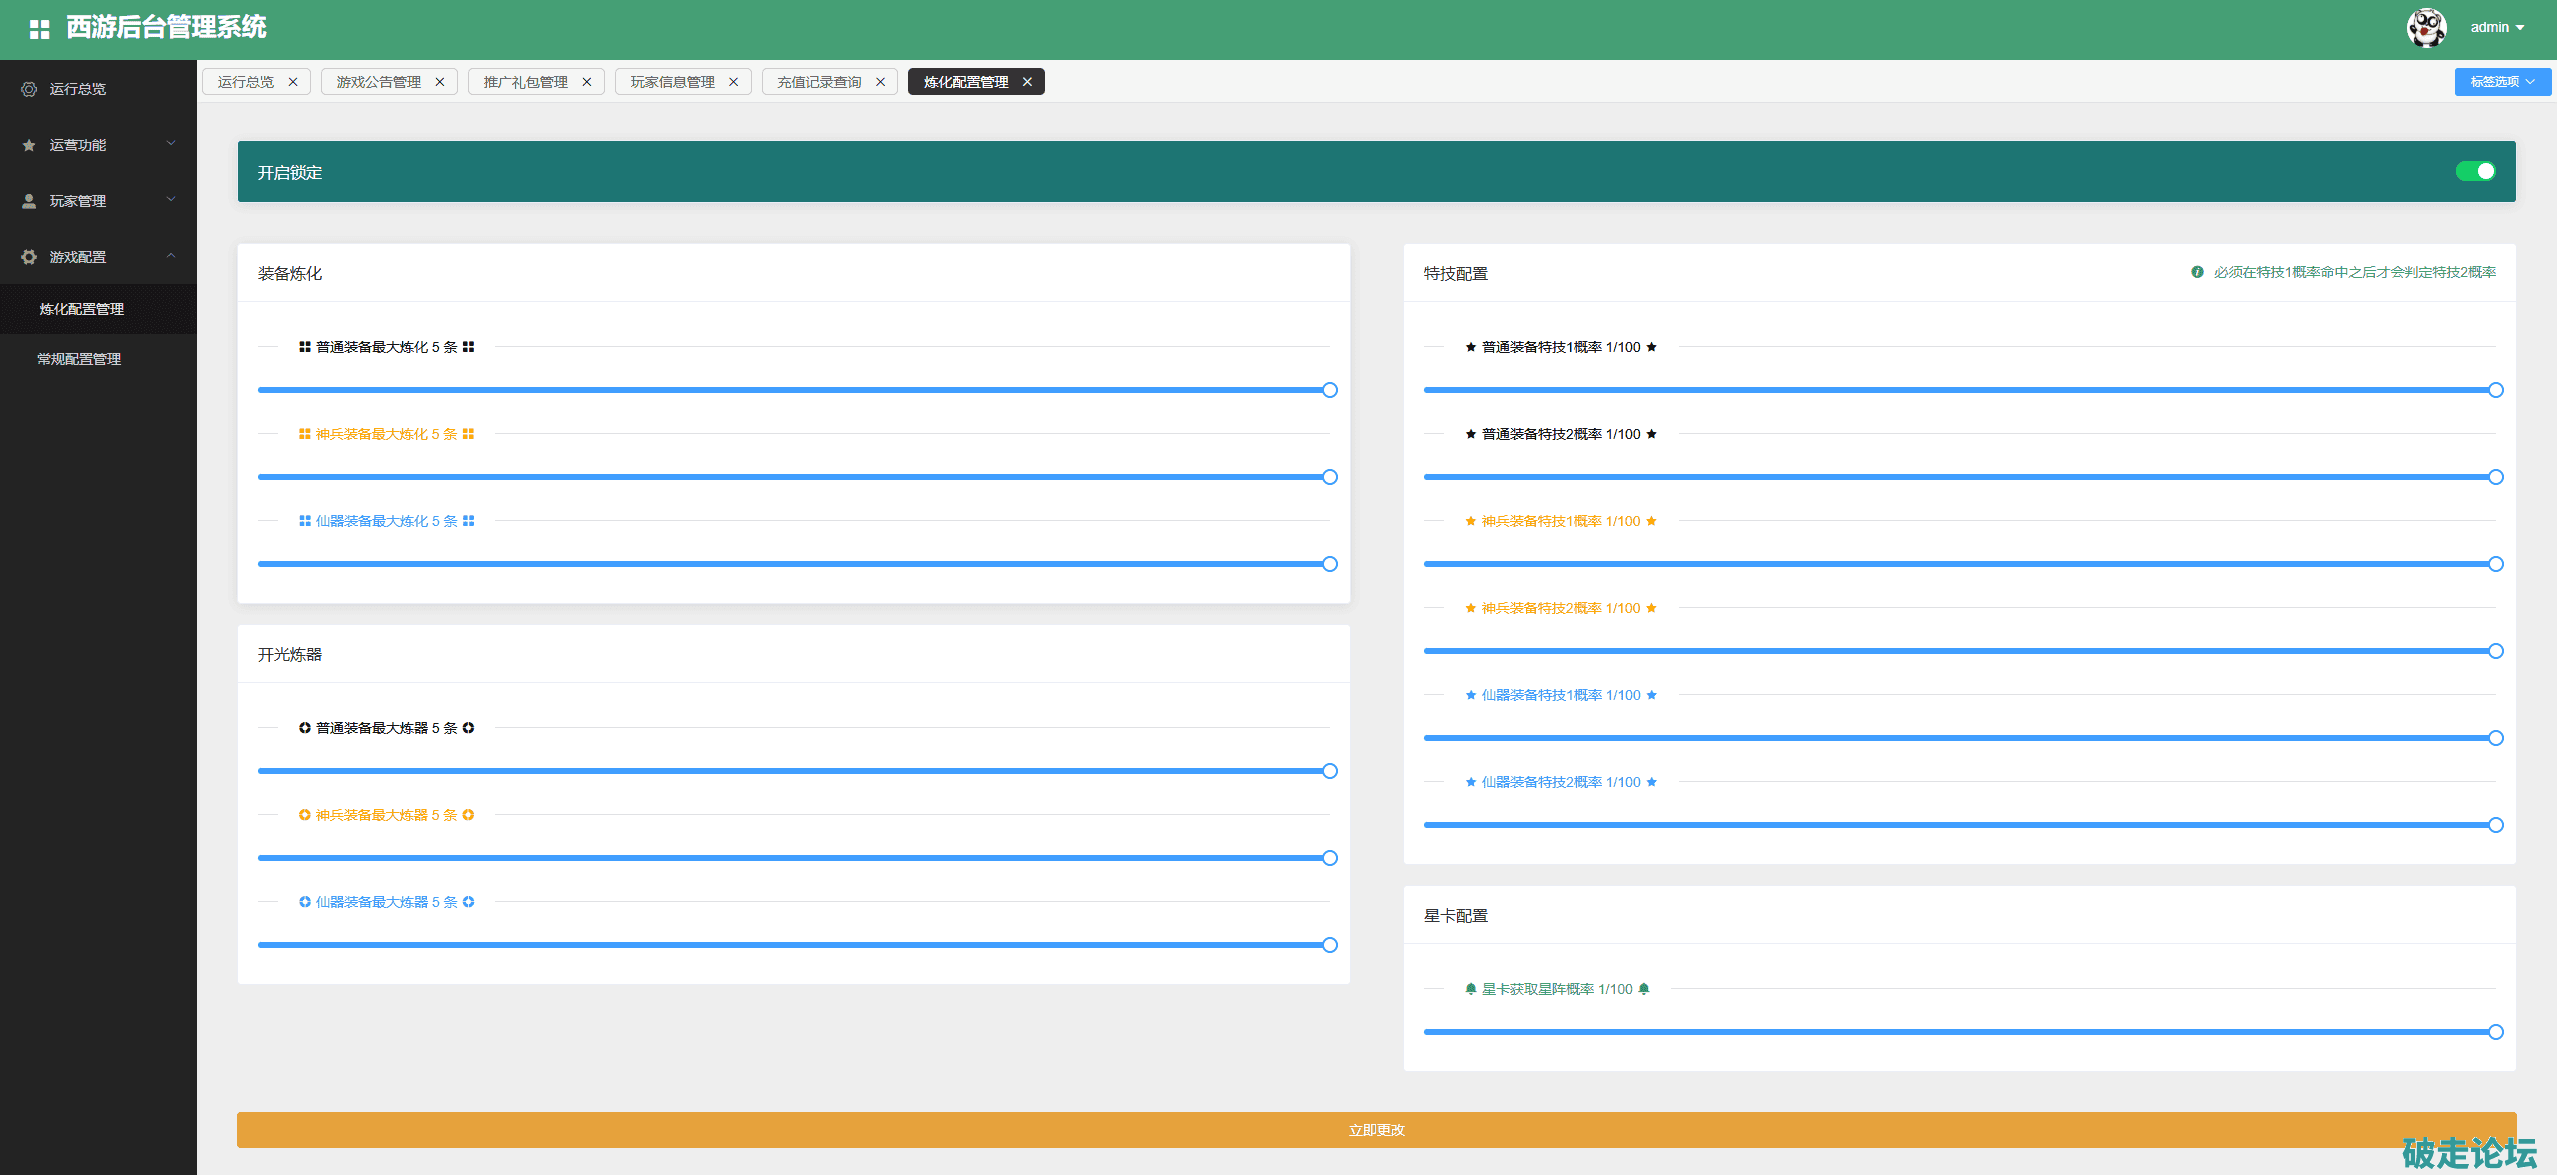Close the 游戏公告管理 tab with its X
Image resolution: width=2557 pixels, height=1175 pixels.
pos(439,82)
